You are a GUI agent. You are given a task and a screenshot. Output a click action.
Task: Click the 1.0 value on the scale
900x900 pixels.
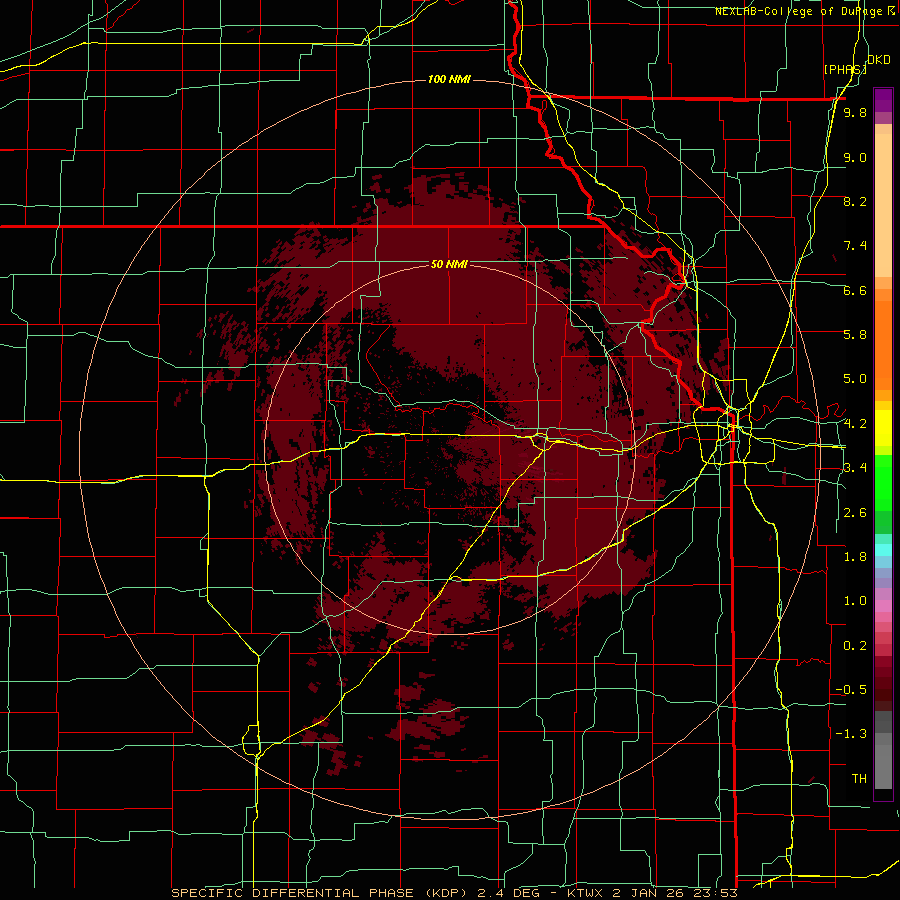click(x=855, y=601)
